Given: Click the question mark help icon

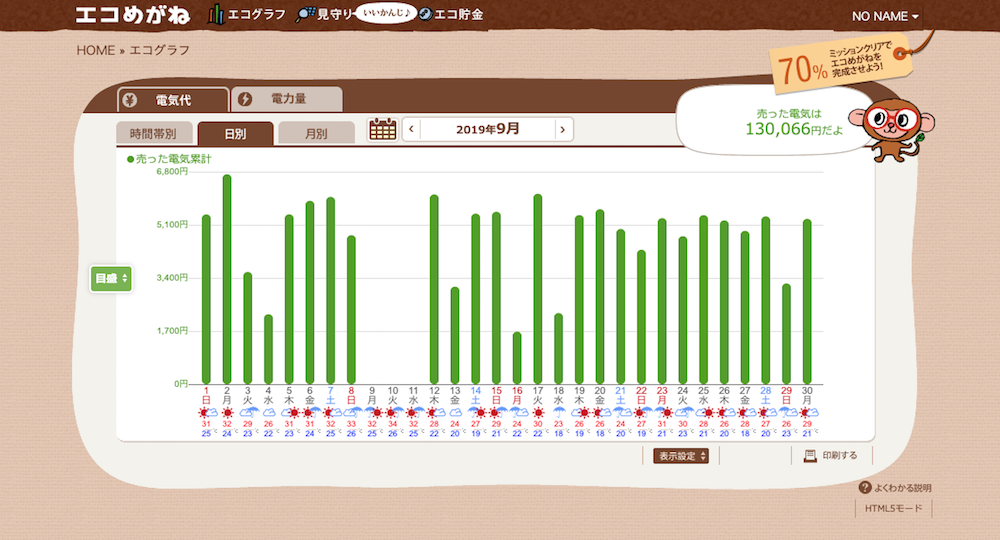Looking at the screenshot, I should click(x=865, y=488).
